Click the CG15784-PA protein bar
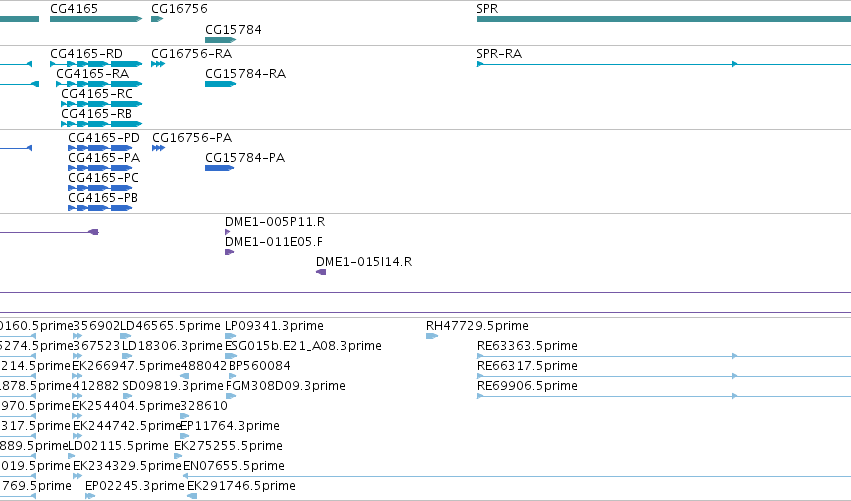Screen dimensions: 851x501 click(219, 168)
